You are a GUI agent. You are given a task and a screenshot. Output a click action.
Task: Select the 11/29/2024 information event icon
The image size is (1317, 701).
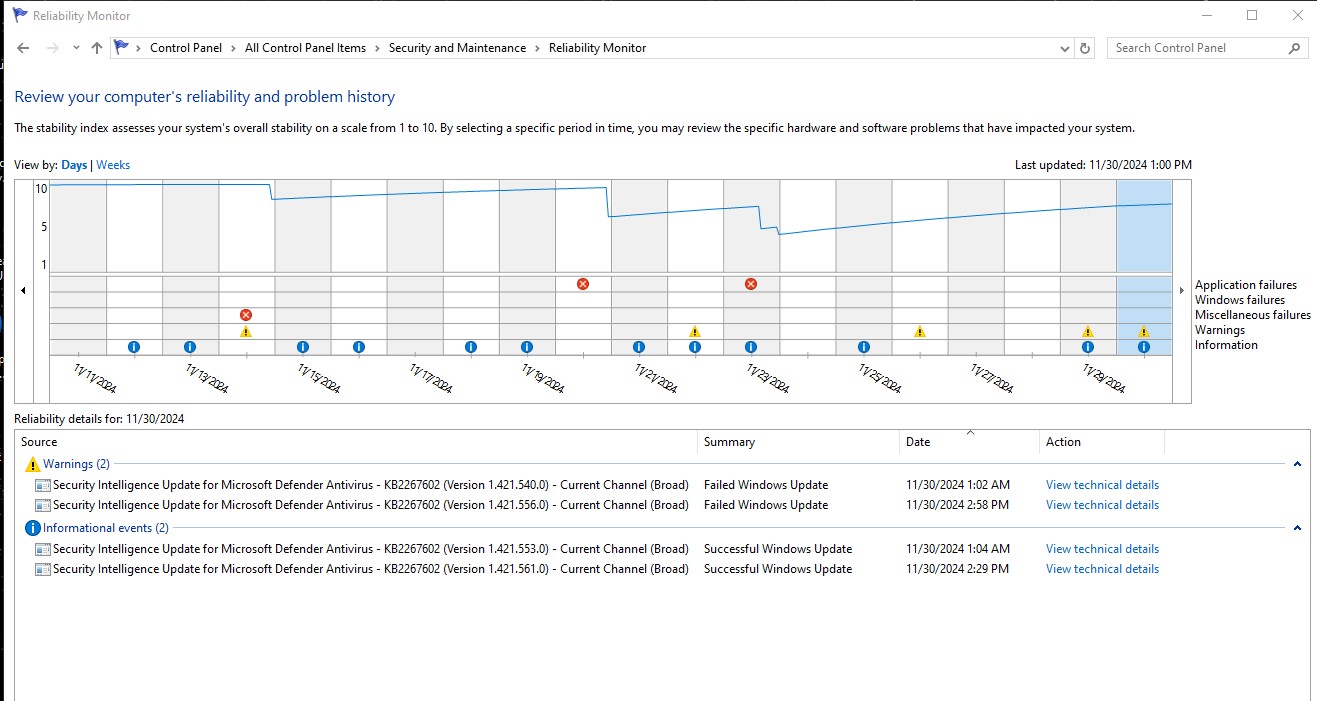pos(1088,347)
